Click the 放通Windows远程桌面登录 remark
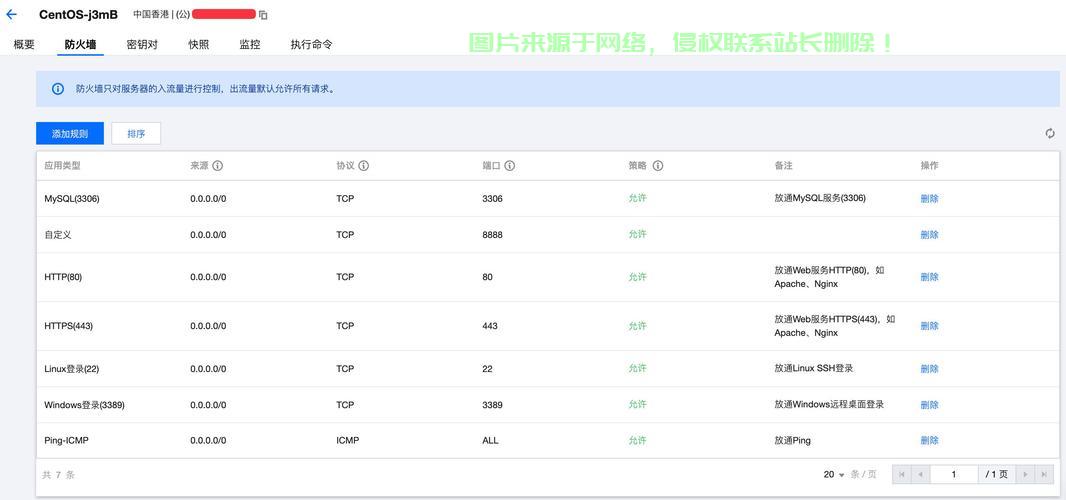This screenshot has height=500, width=1066. [x=829, y=404]
